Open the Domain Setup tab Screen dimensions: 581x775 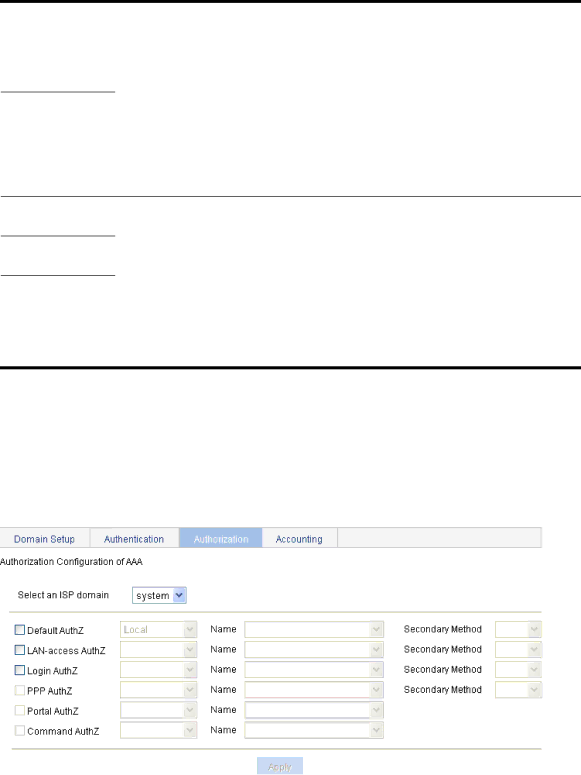45,539
